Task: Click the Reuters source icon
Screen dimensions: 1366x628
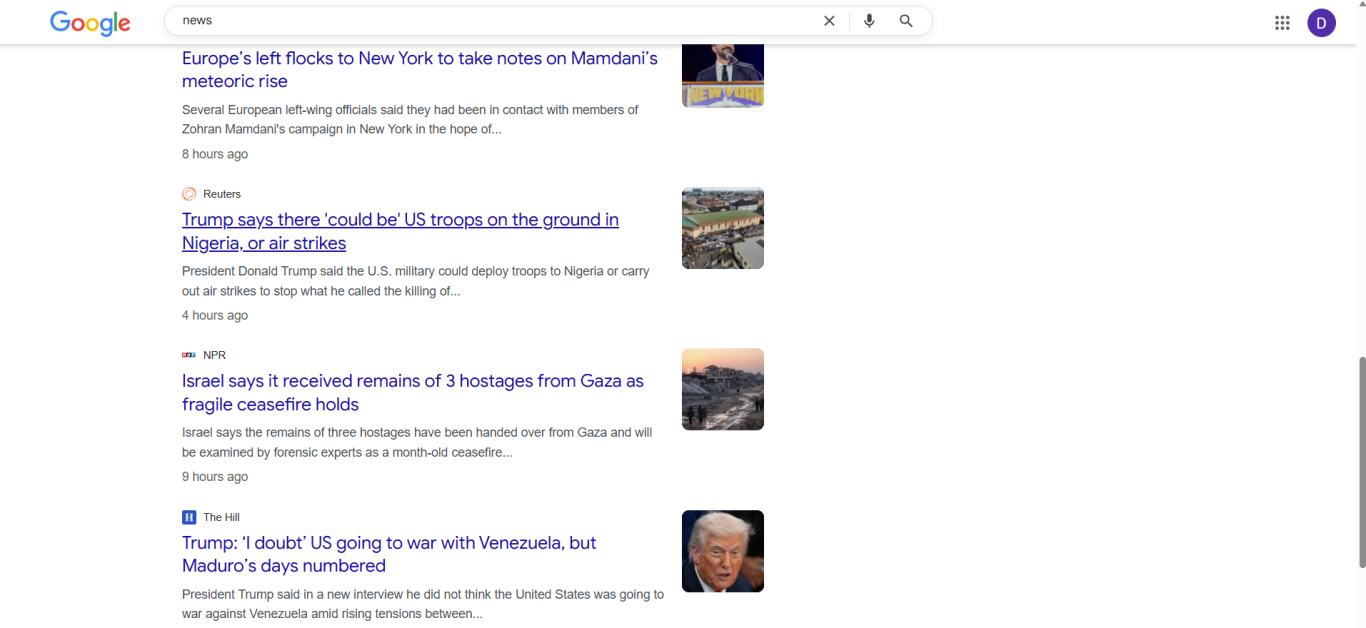Action: 189,194
